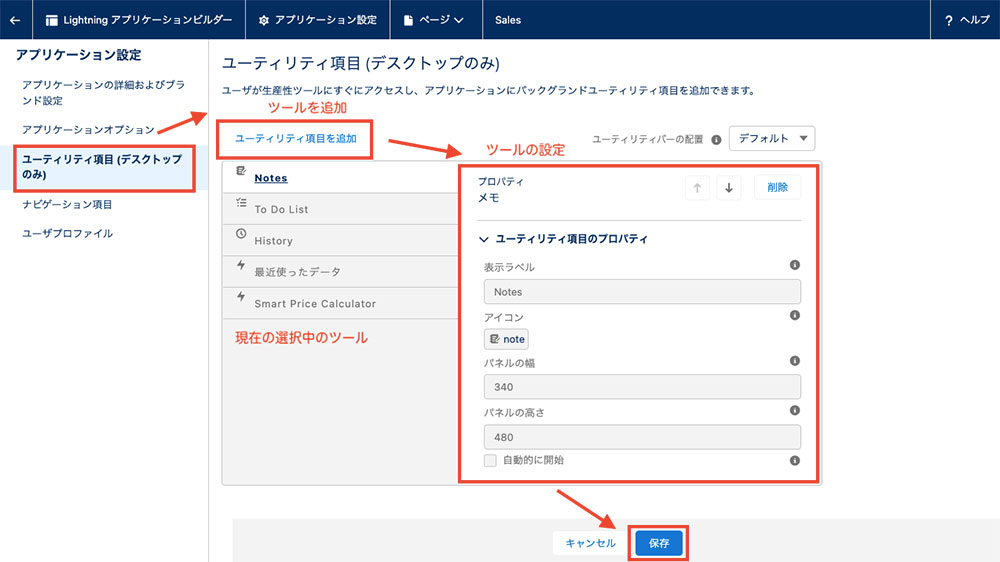The image size is (1000, 562).
Task: Click info icon for 表示ラベル
Action: 795,265
